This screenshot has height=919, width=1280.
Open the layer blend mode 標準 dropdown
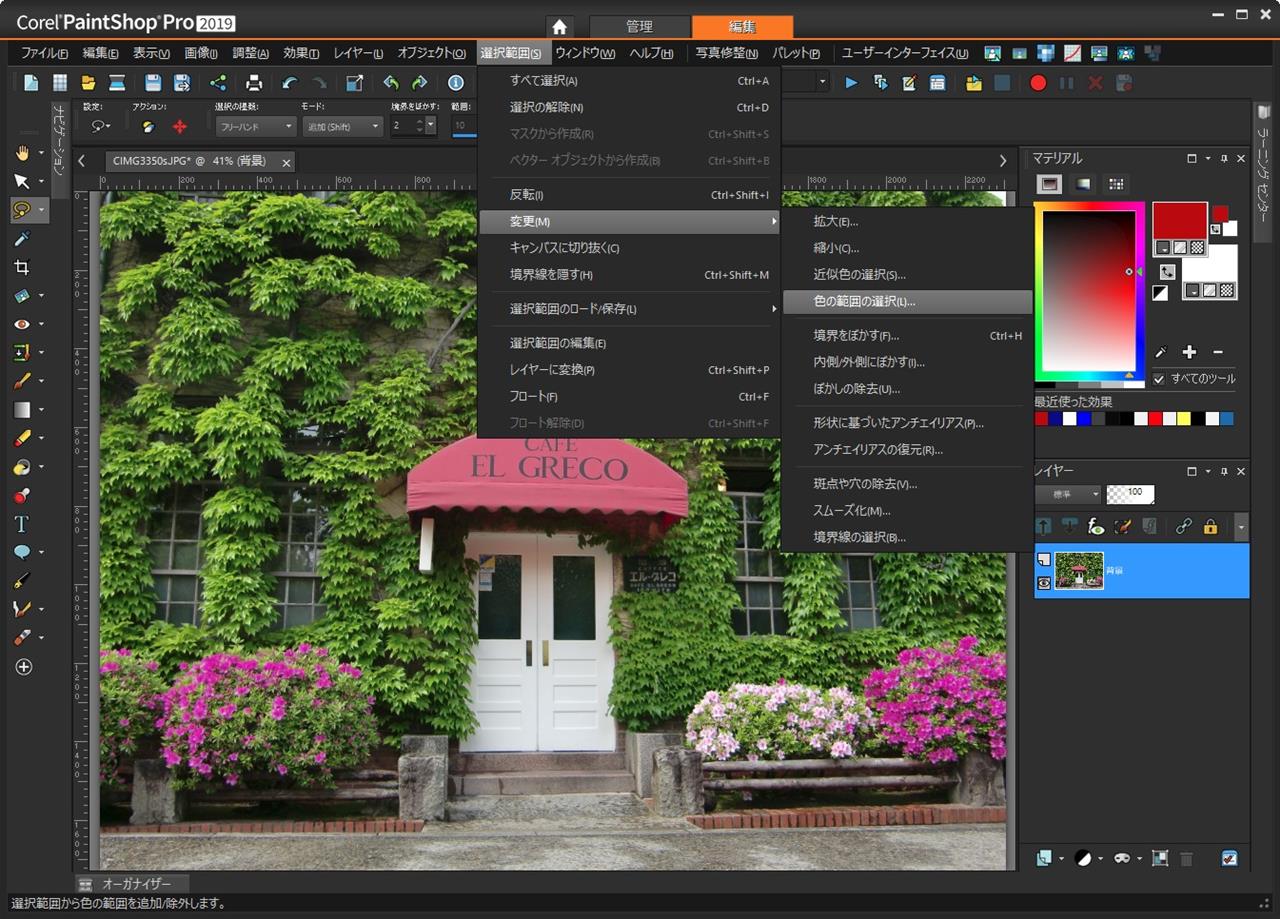(1068, 495)
